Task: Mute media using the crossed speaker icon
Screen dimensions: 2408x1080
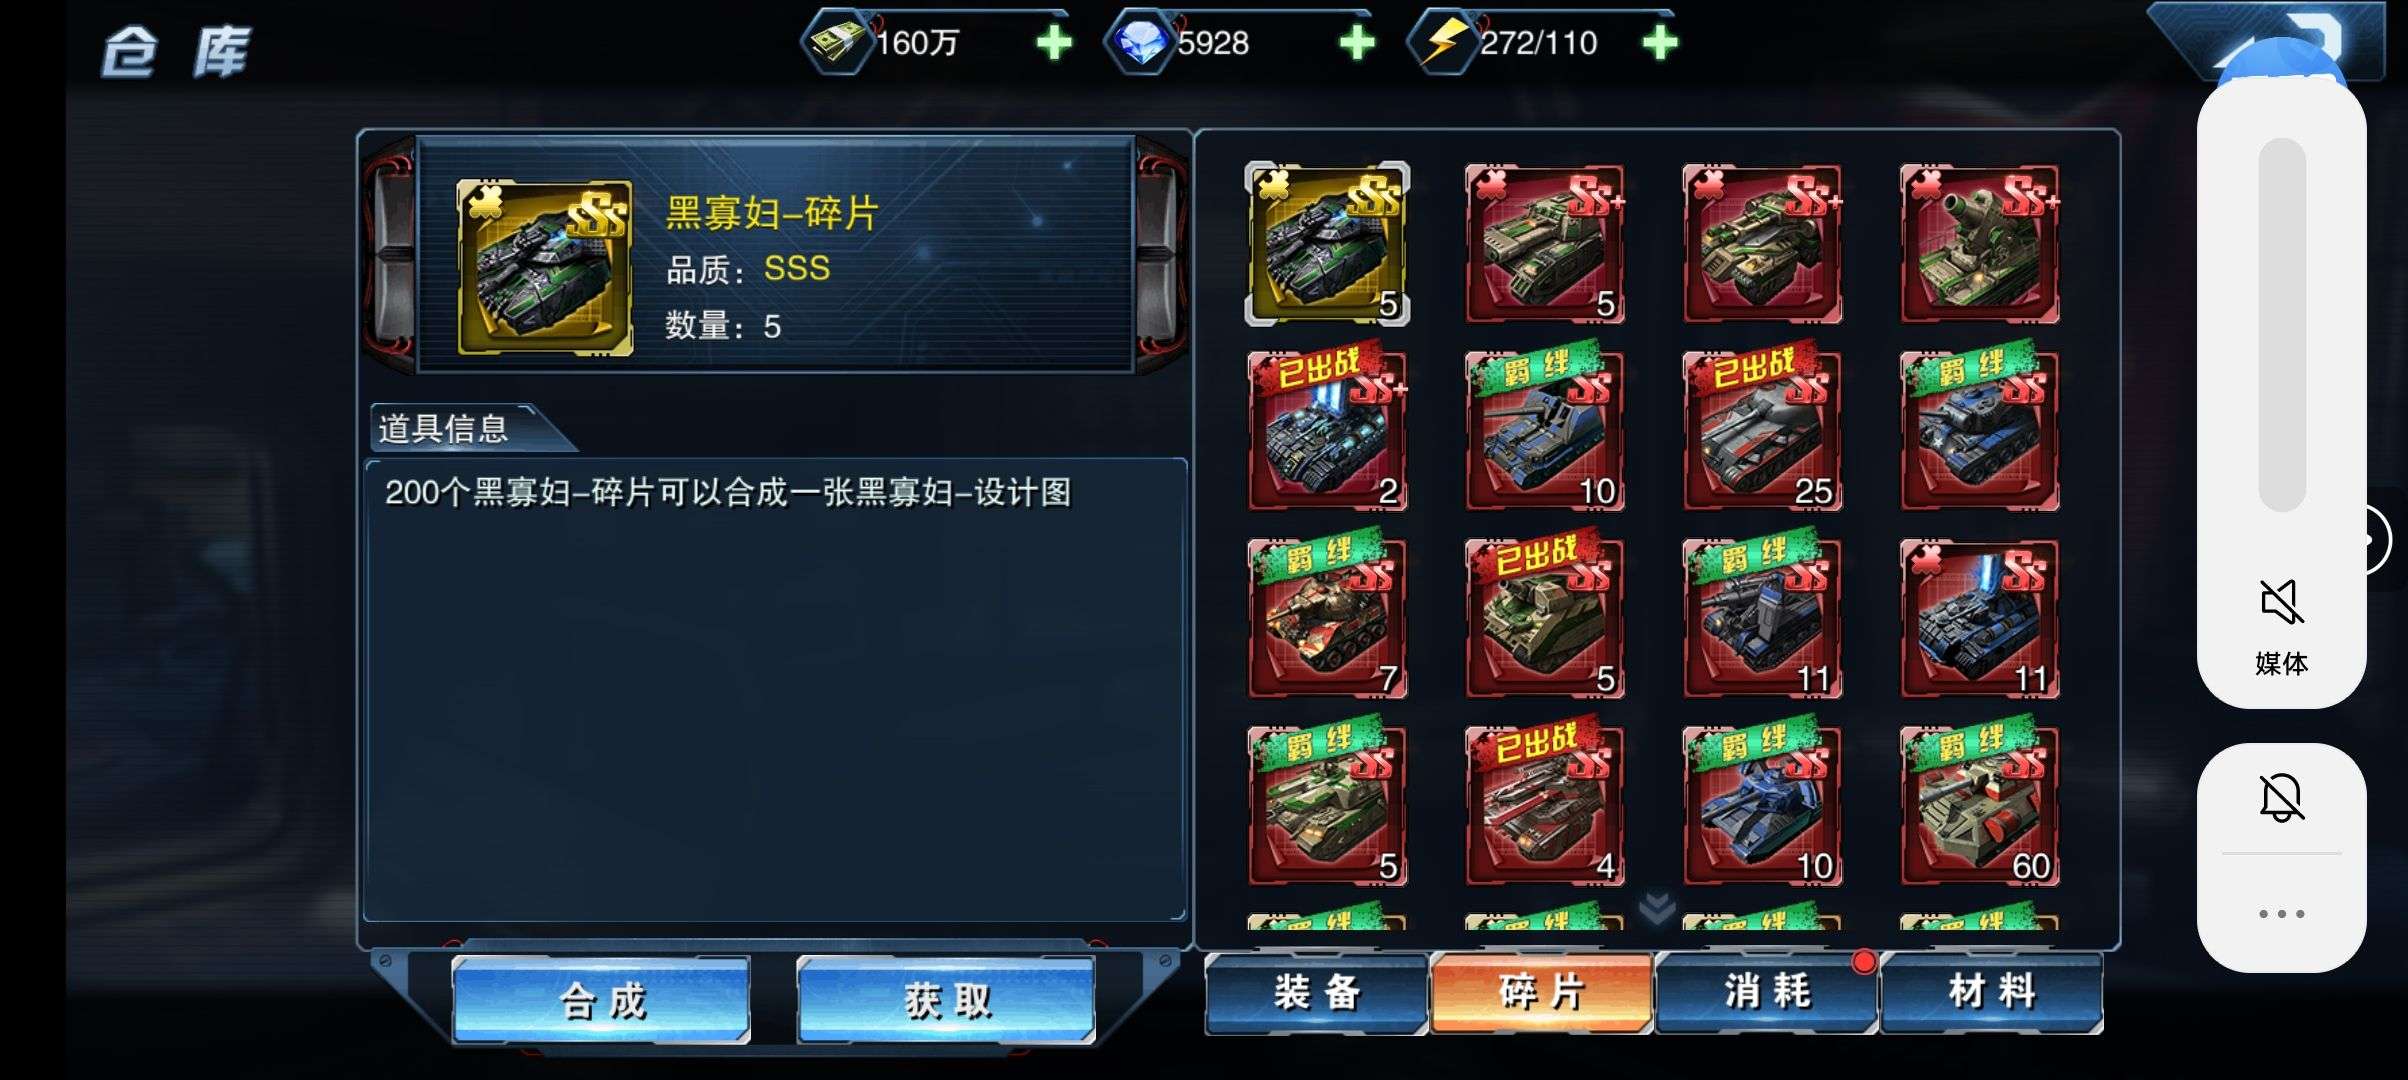Action: (x=2282, y=602)
